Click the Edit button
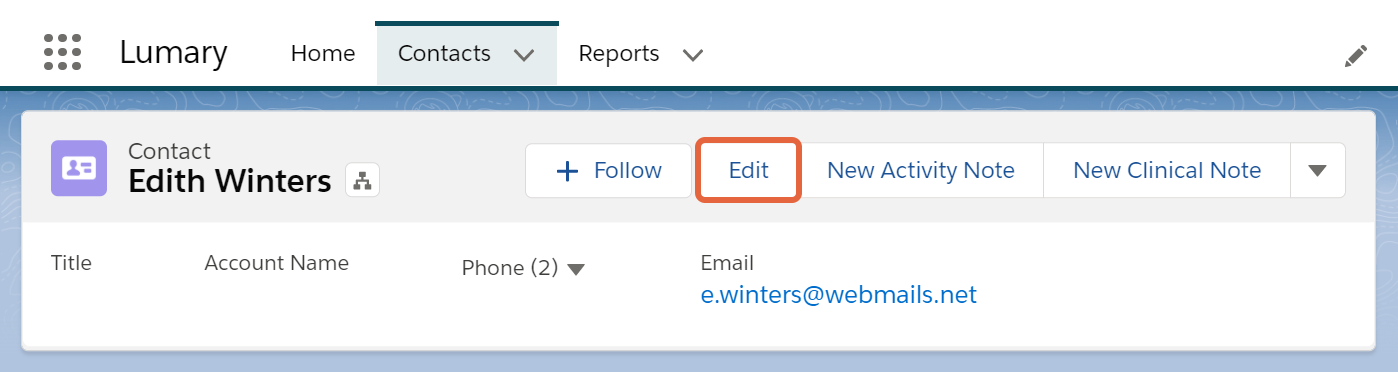 coord(748,170)
